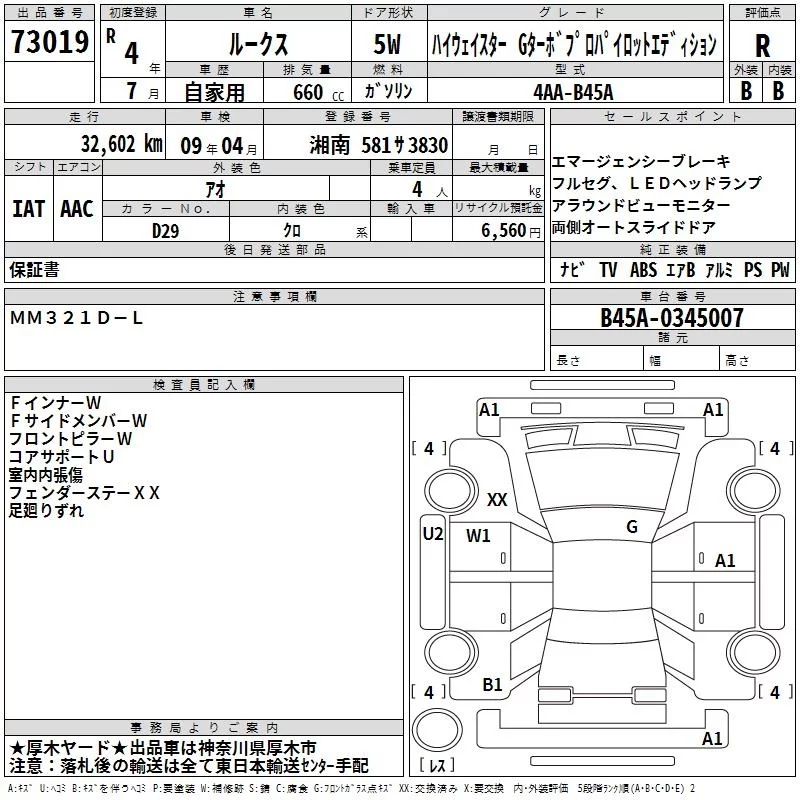The height and width of the screenshot is (800, 800).
Task: Click recycle deposit 6,560円
Action: click(511, 231)
